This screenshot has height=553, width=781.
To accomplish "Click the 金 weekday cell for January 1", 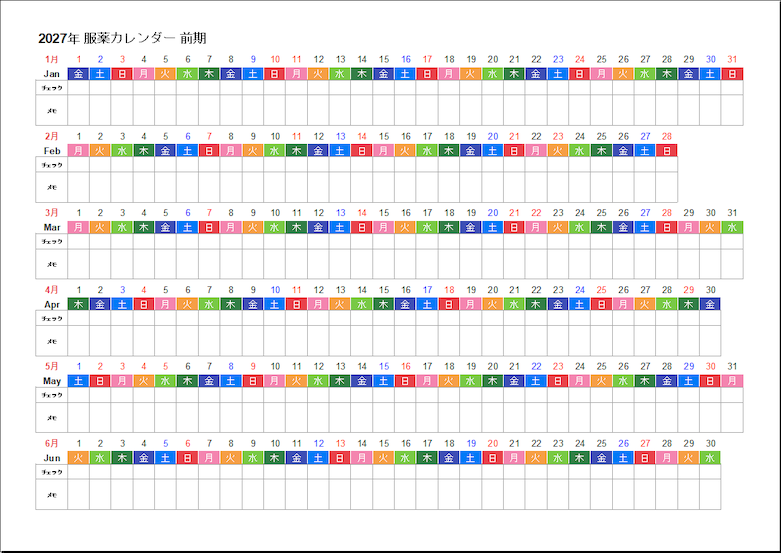I will point(78,74).
